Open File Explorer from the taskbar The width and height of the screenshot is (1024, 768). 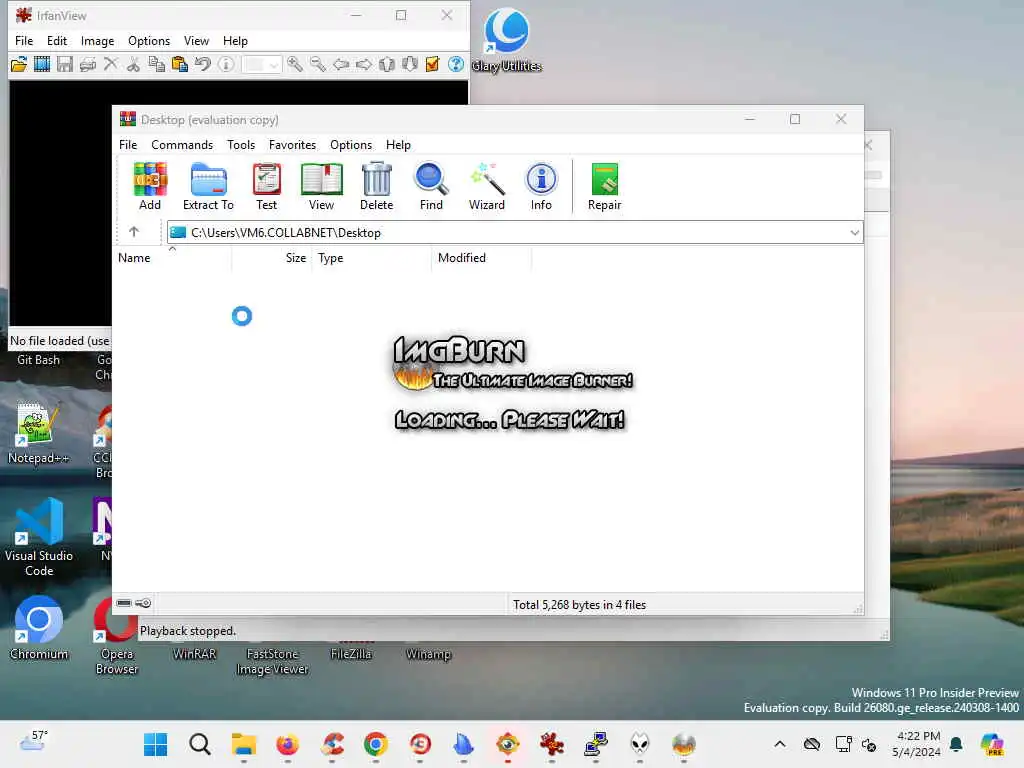(244, 744)
